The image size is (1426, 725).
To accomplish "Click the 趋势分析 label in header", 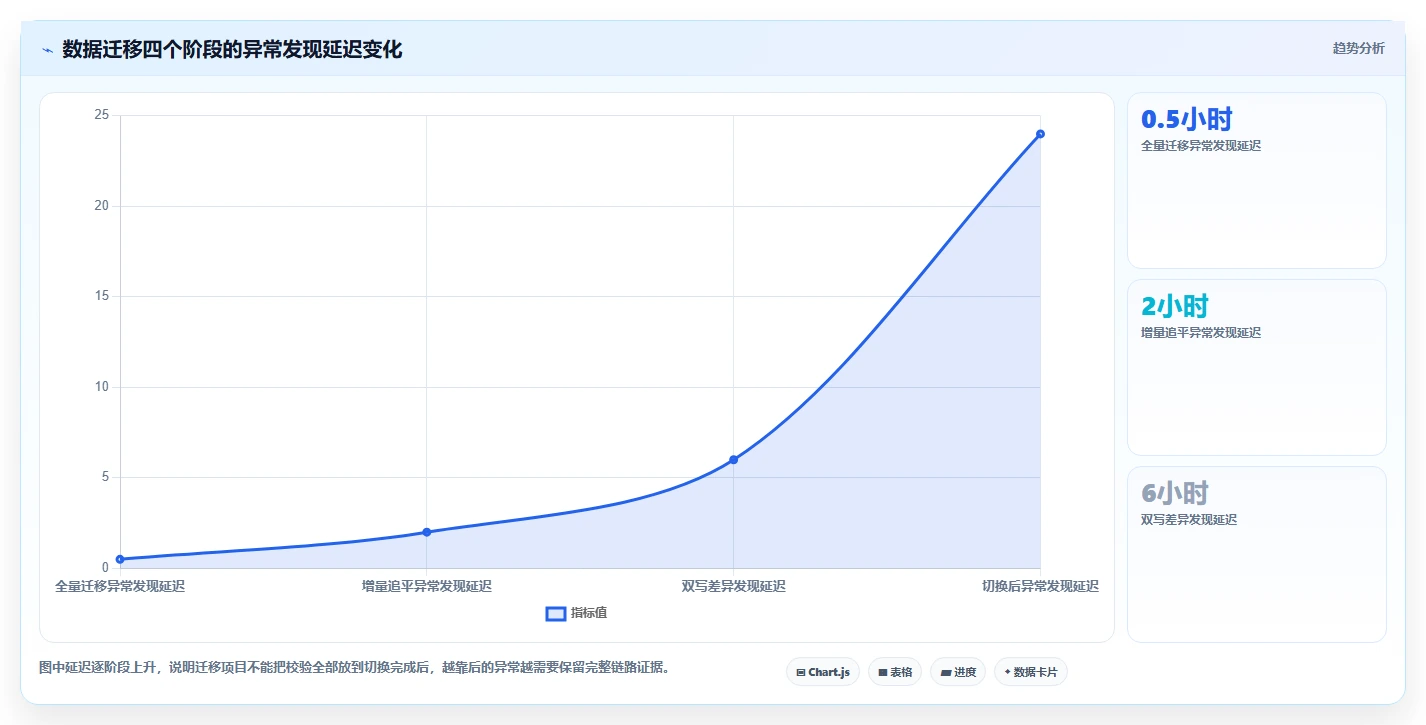I will tap(1358, 48).
